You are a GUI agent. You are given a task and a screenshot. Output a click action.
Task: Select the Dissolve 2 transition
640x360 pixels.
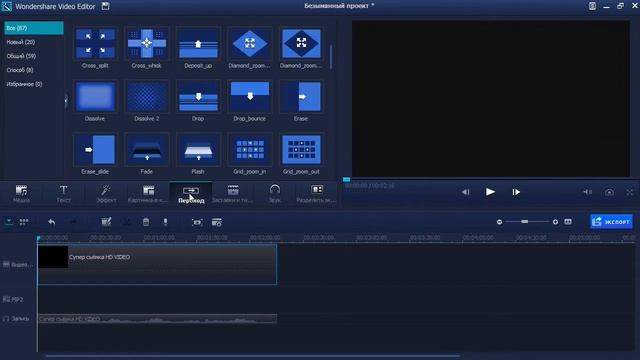[x=147, y=96]
